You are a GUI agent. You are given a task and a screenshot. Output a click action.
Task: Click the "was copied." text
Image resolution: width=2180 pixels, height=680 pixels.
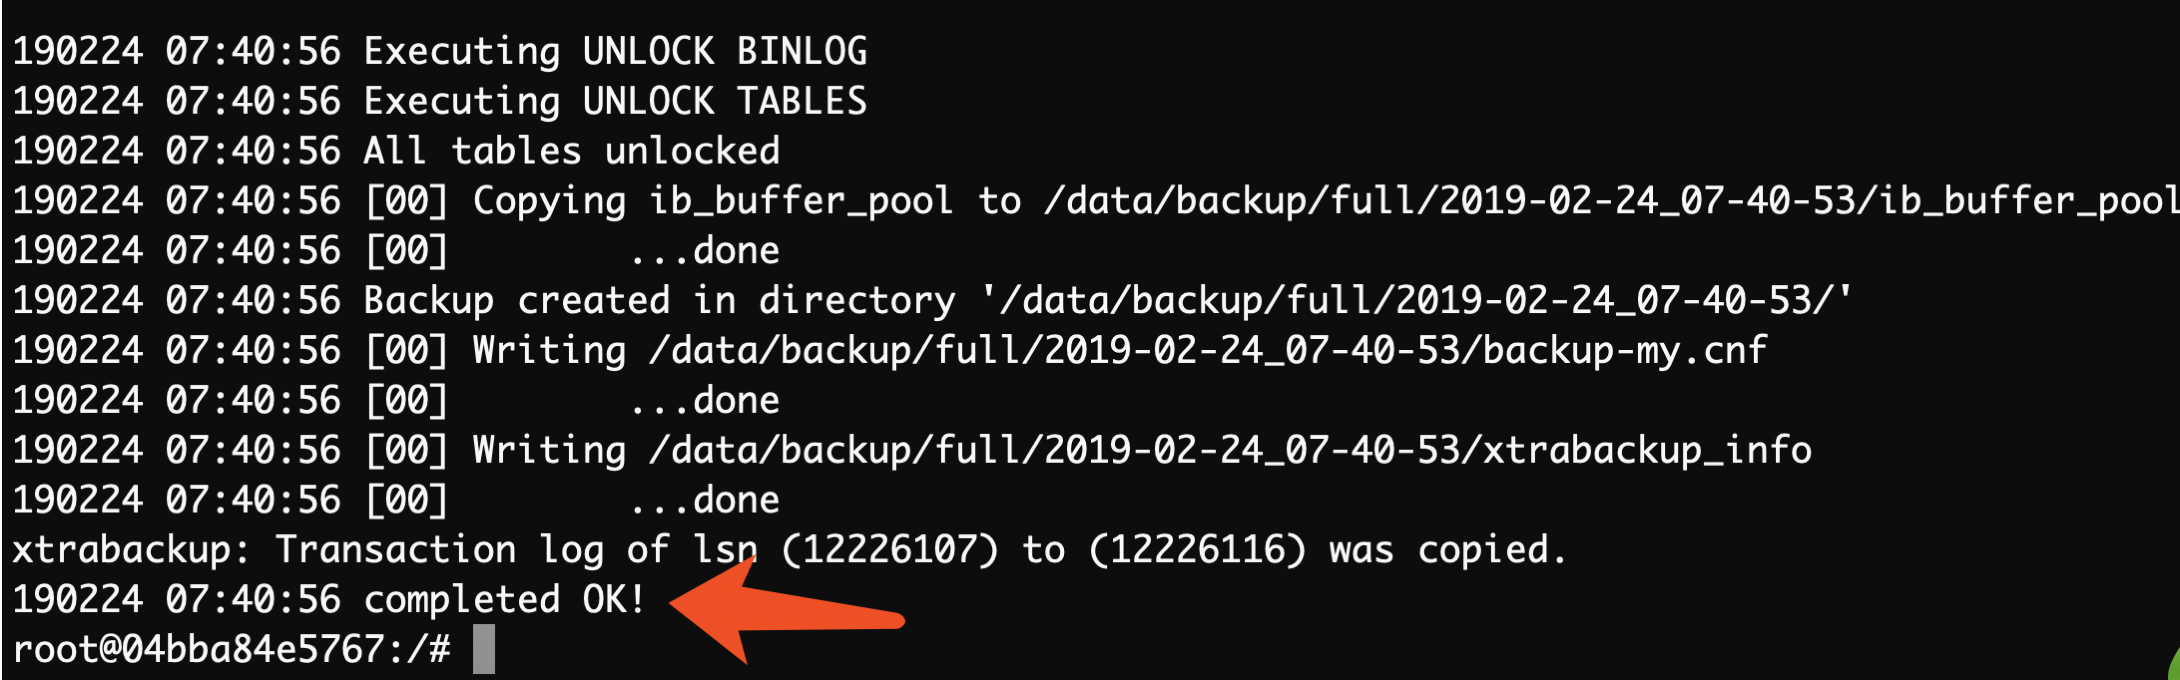1447,550
